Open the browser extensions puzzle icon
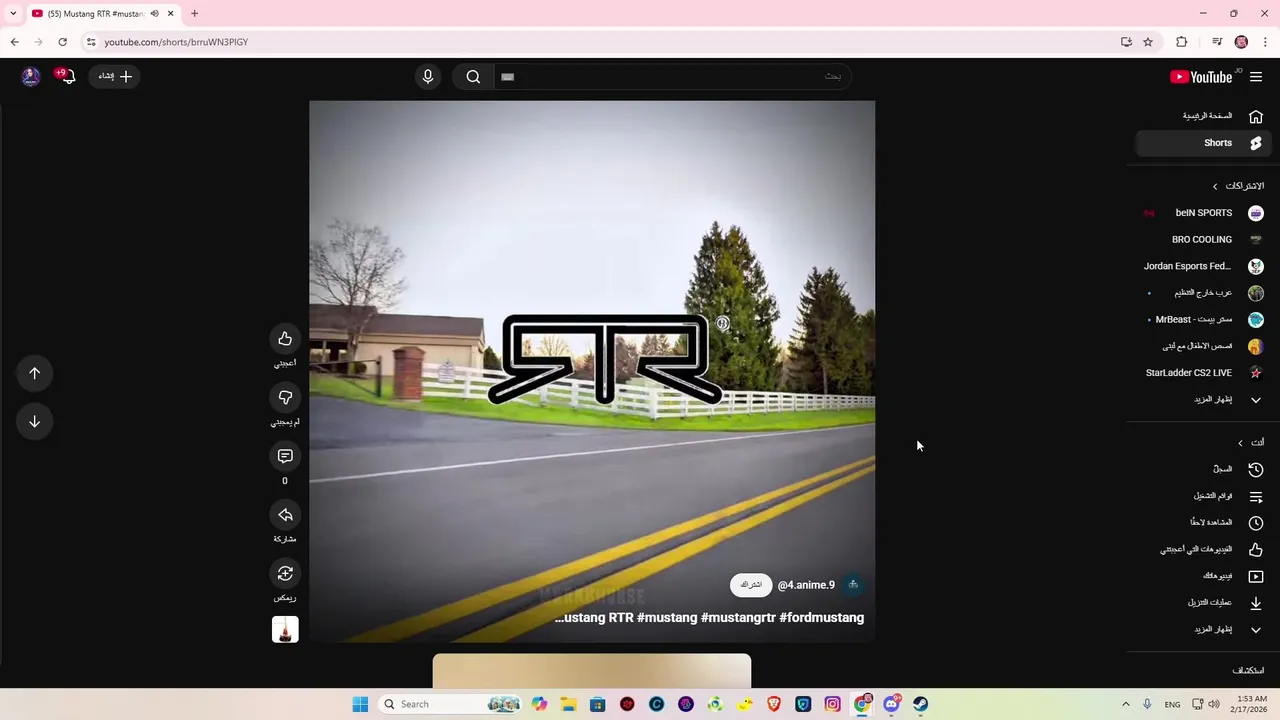Screen dimensions: 1280x720 coord(1181,42)
